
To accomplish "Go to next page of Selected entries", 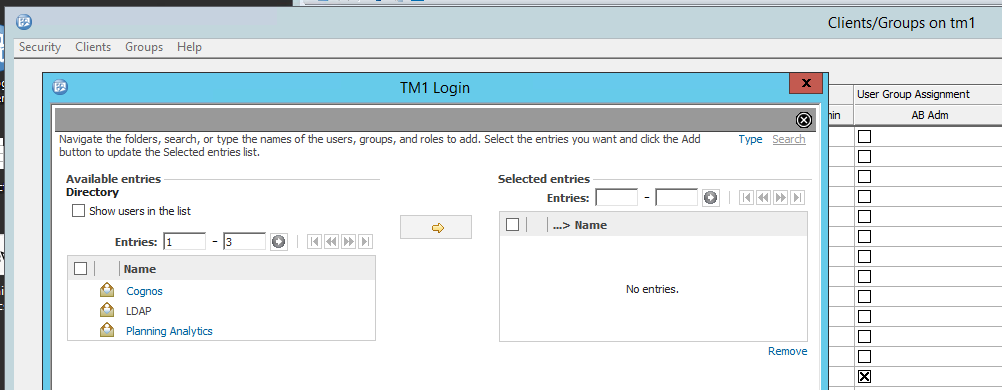I will [x=780, y=198].
